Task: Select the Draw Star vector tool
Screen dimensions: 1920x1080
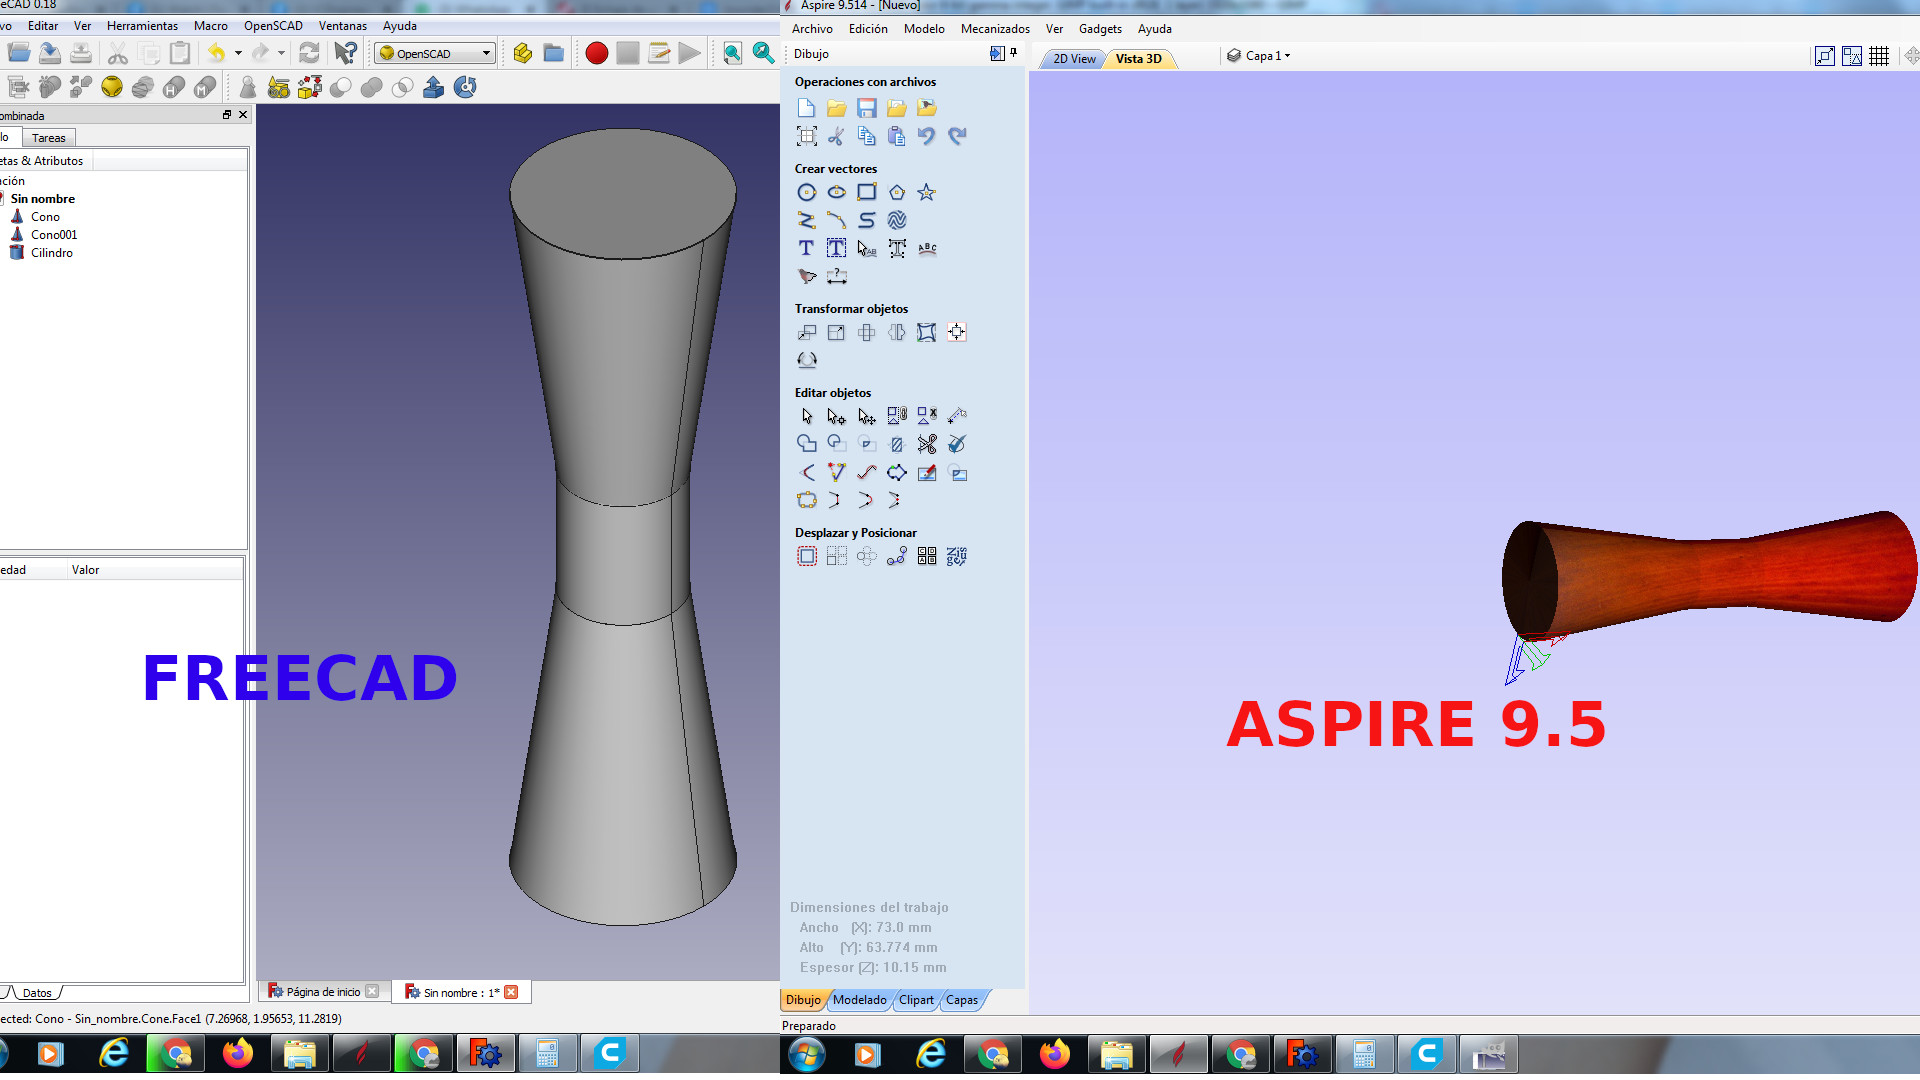Action: coord(926,193)
